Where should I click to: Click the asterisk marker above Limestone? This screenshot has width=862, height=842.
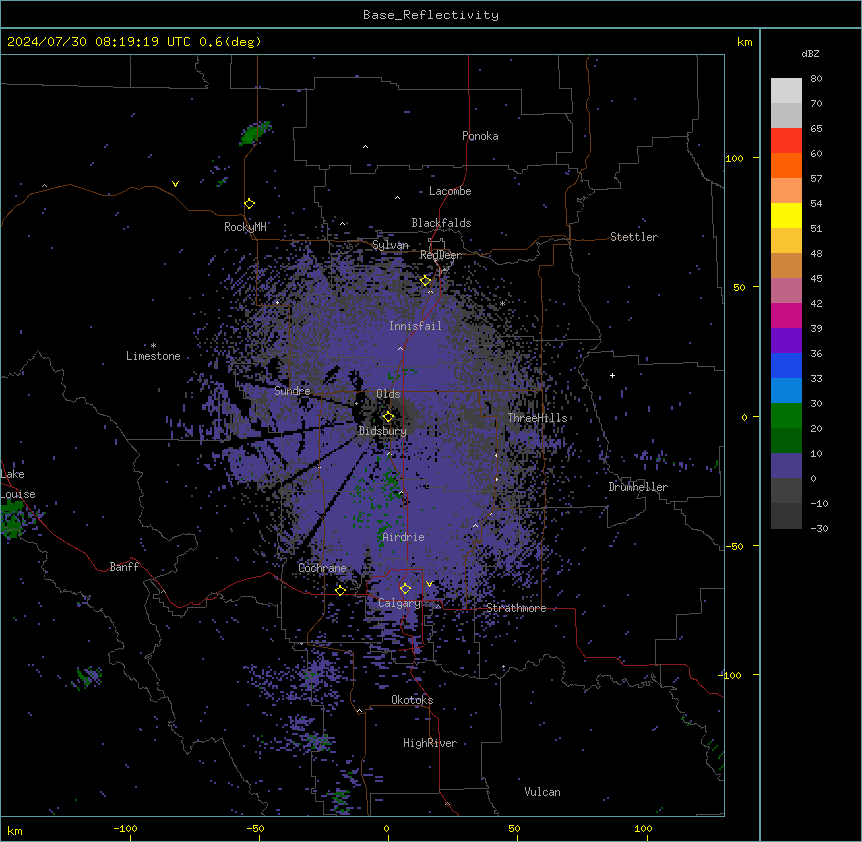click(x=153, y=346)
